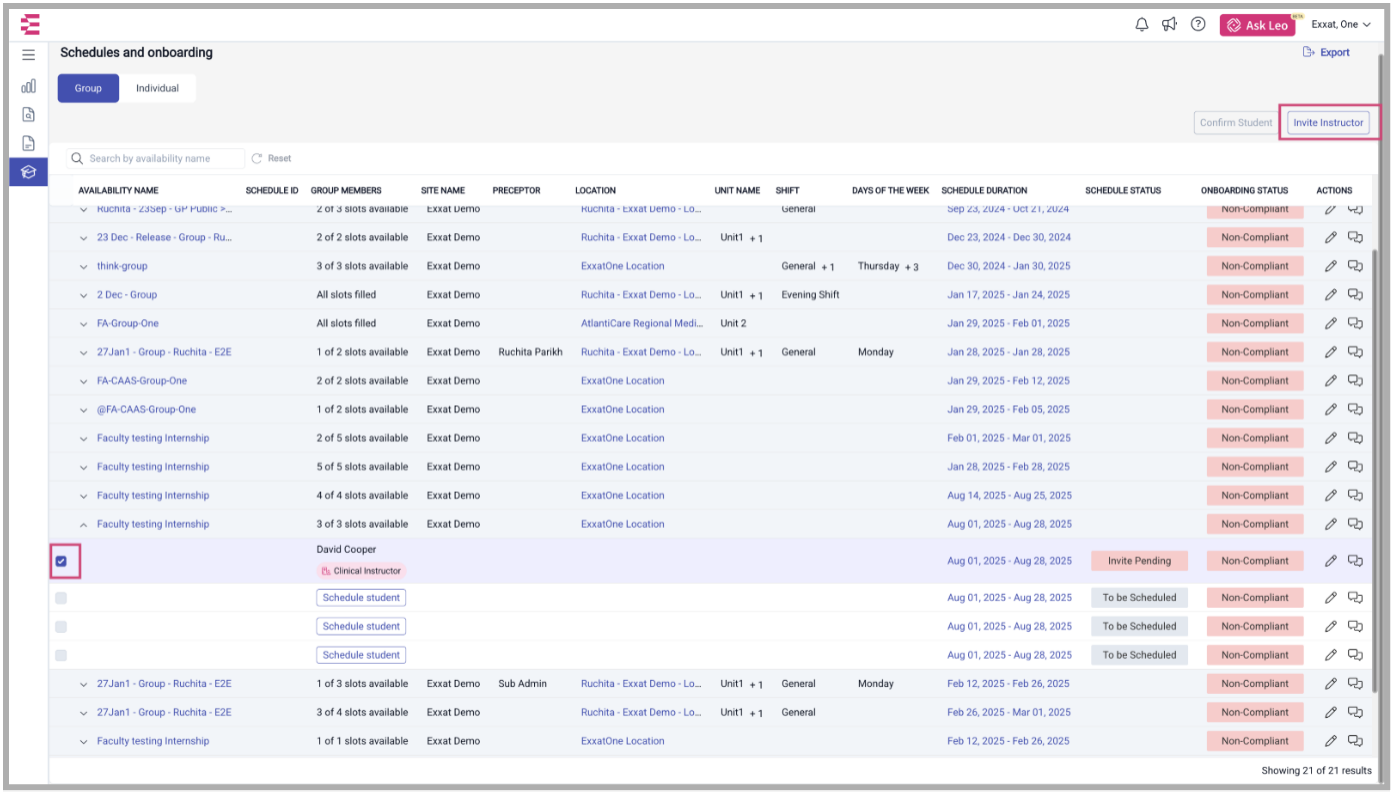Click the announcements megaphone icon

pyautogui.click(x=1169, y=25)
